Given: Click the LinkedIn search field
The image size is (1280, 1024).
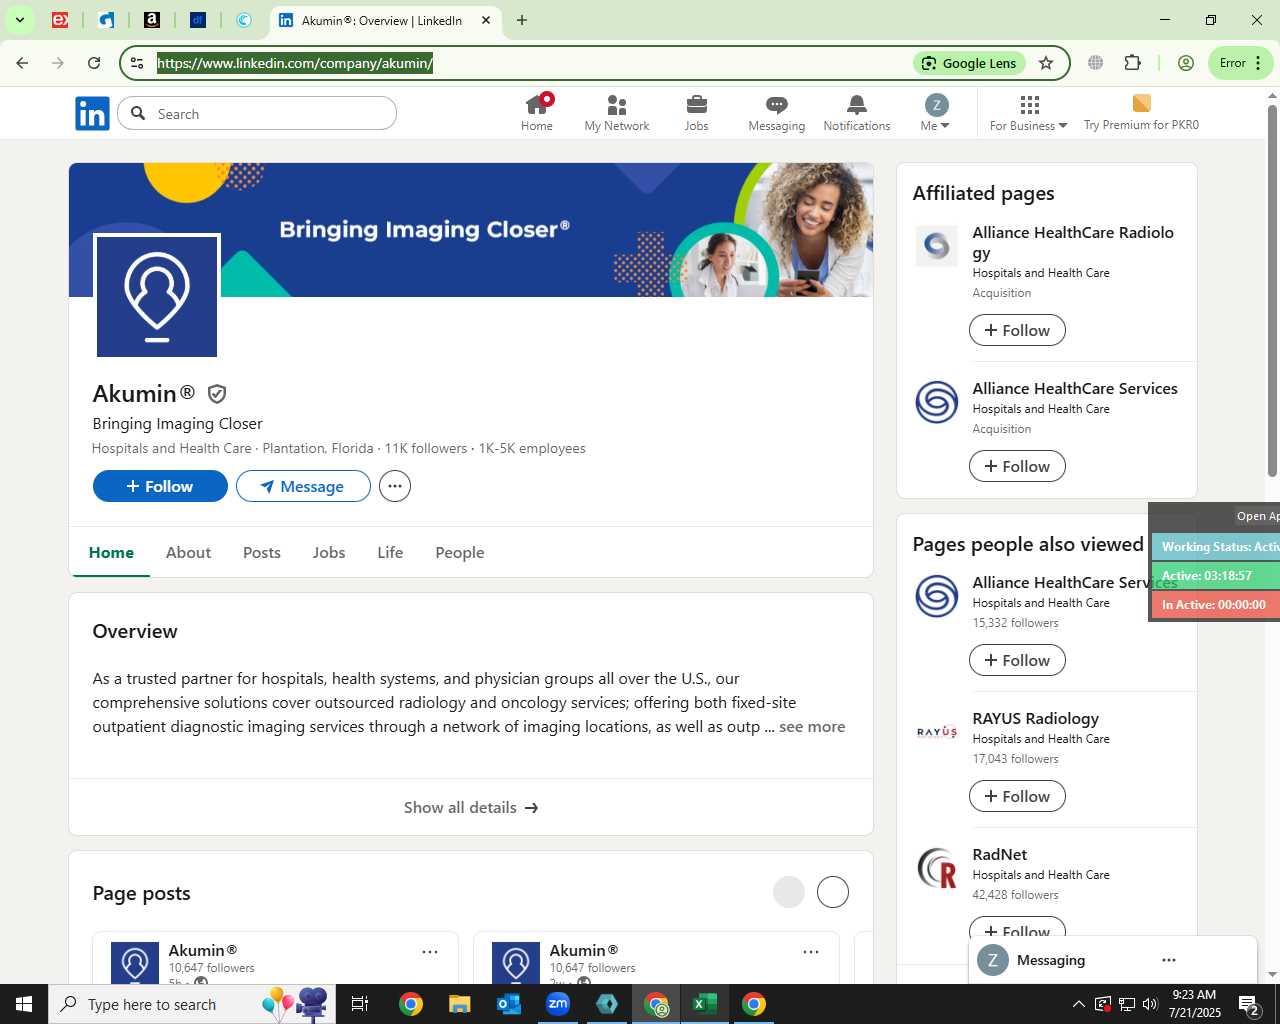Looking at the screenshot, I should click(257, 114).
